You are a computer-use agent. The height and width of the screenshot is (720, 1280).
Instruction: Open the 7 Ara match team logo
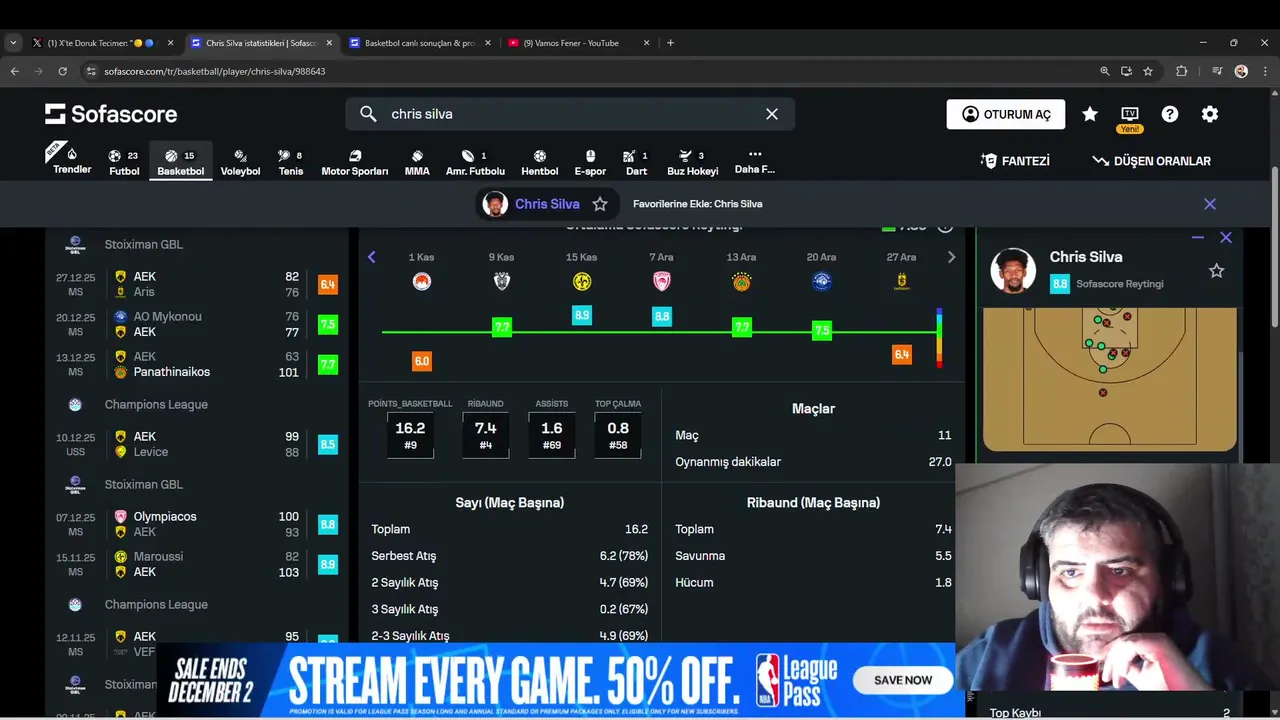pyautogui.click(x=662, y=282)
